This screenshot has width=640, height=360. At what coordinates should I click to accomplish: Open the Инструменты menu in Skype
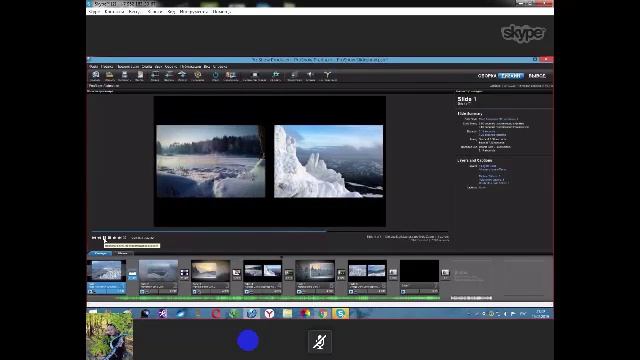pyautogui.click(x=193, y=12)
